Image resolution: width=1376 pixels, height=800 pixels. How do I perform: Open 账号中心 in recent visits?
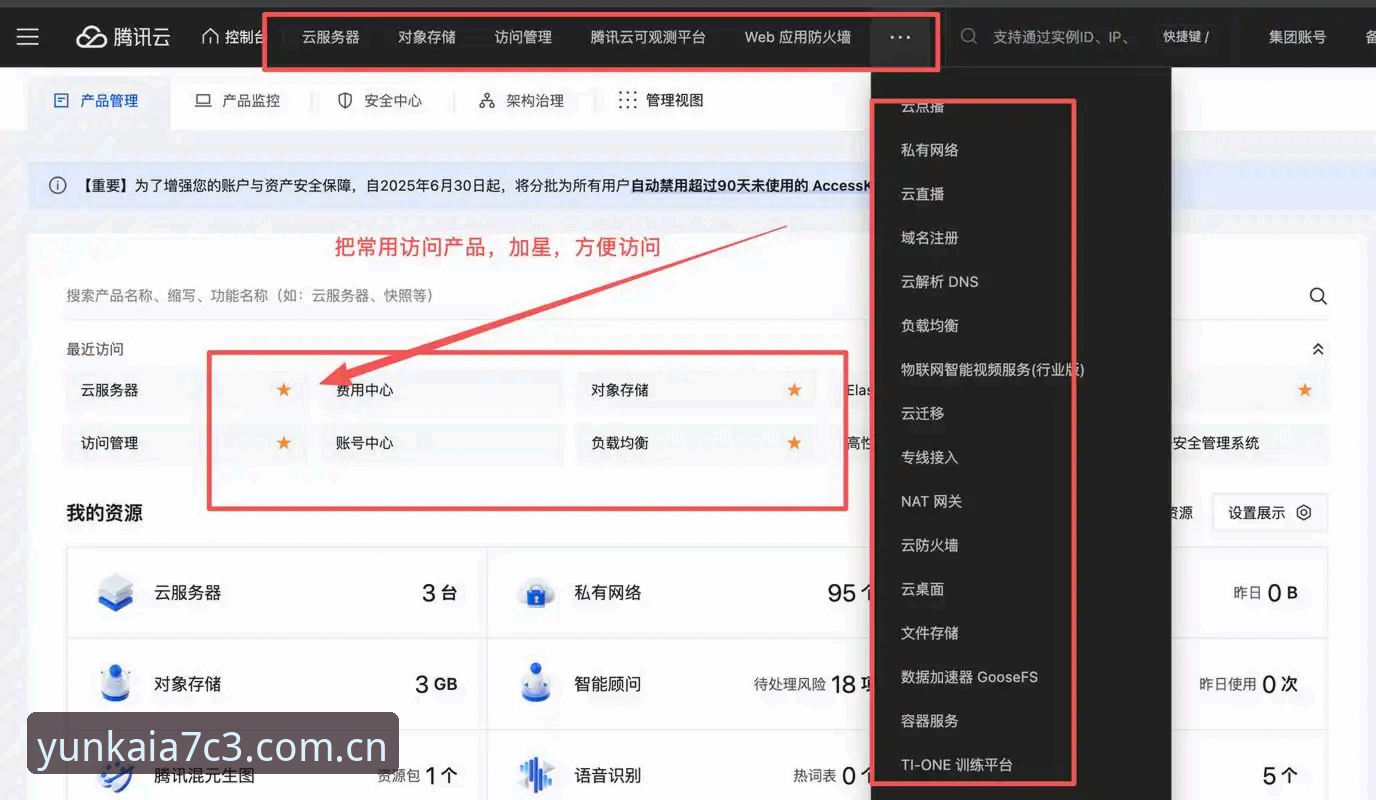click(x=441, y=443)
